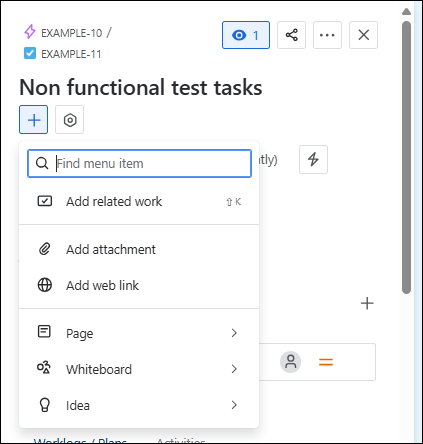
Task: Select Add related work
Action: pos(139,201)
